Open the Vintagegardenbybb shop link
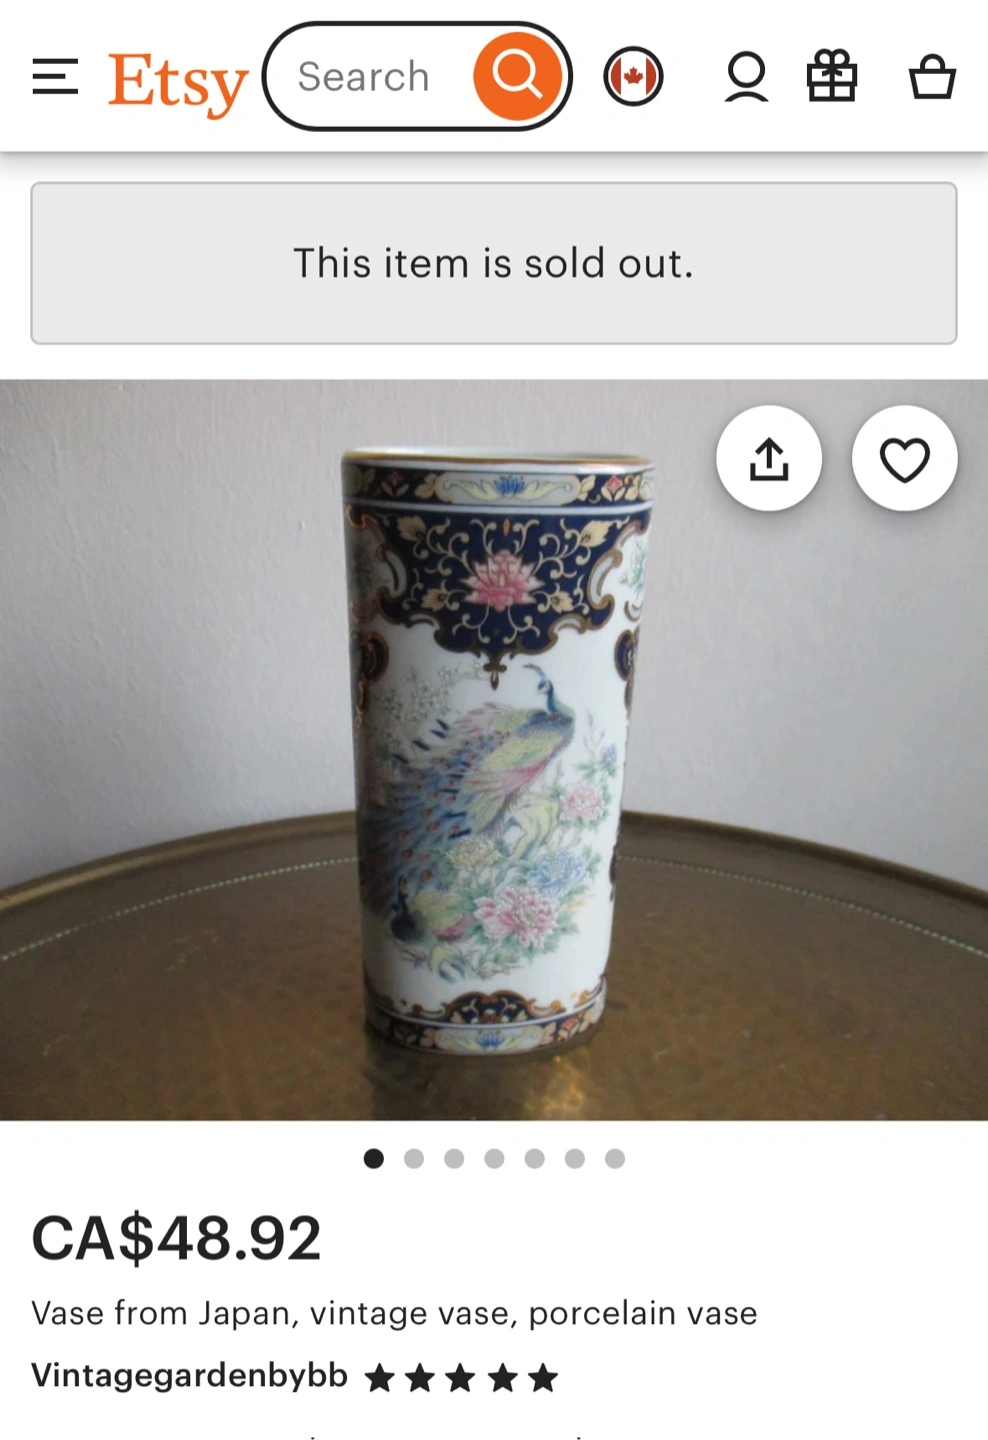This screenshot has height=1440, width=988. (x=189, y=1375)
